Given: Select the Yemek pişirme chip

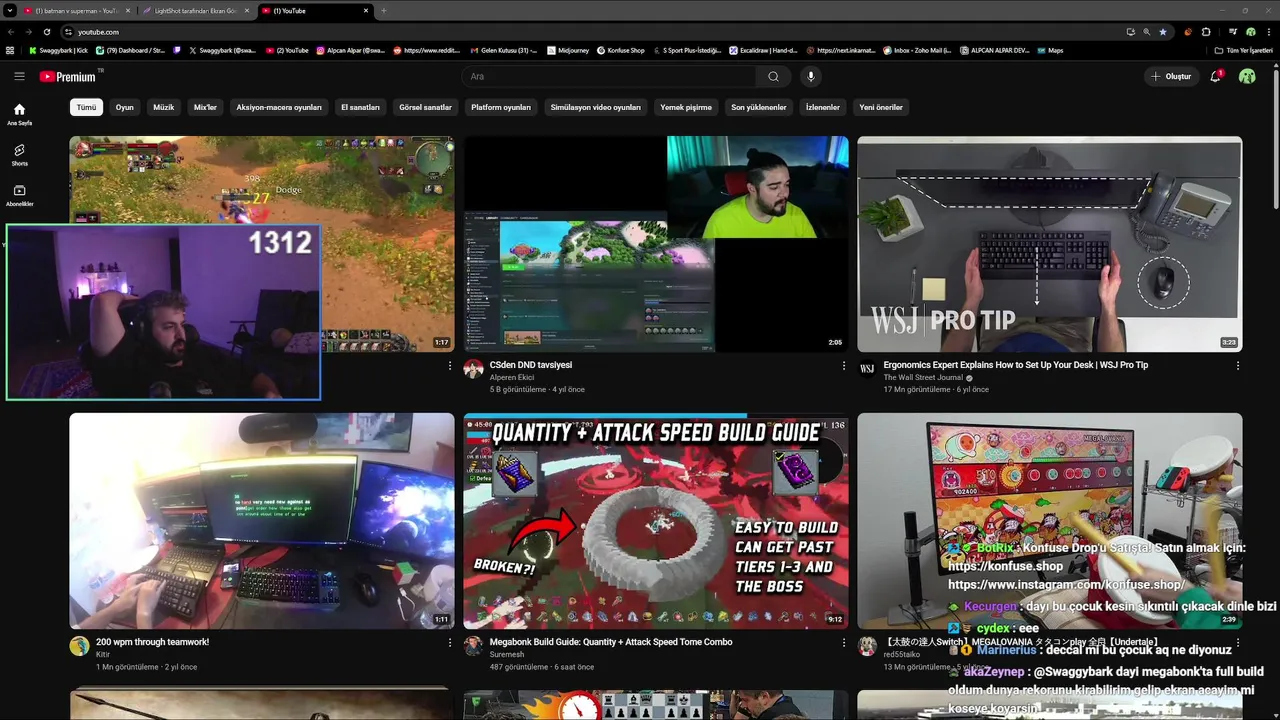Looking at the screenshot, I should (x=686, y=107).
